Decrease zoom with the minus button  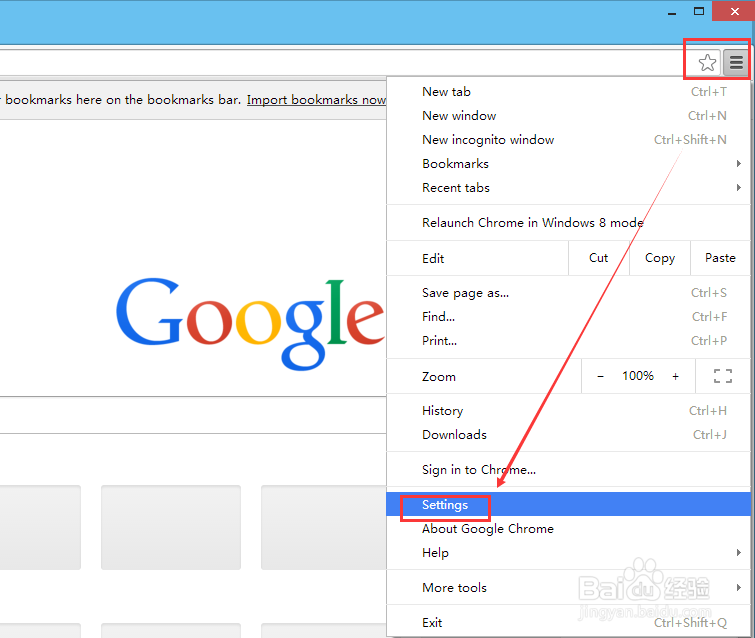tap(600, 377)
